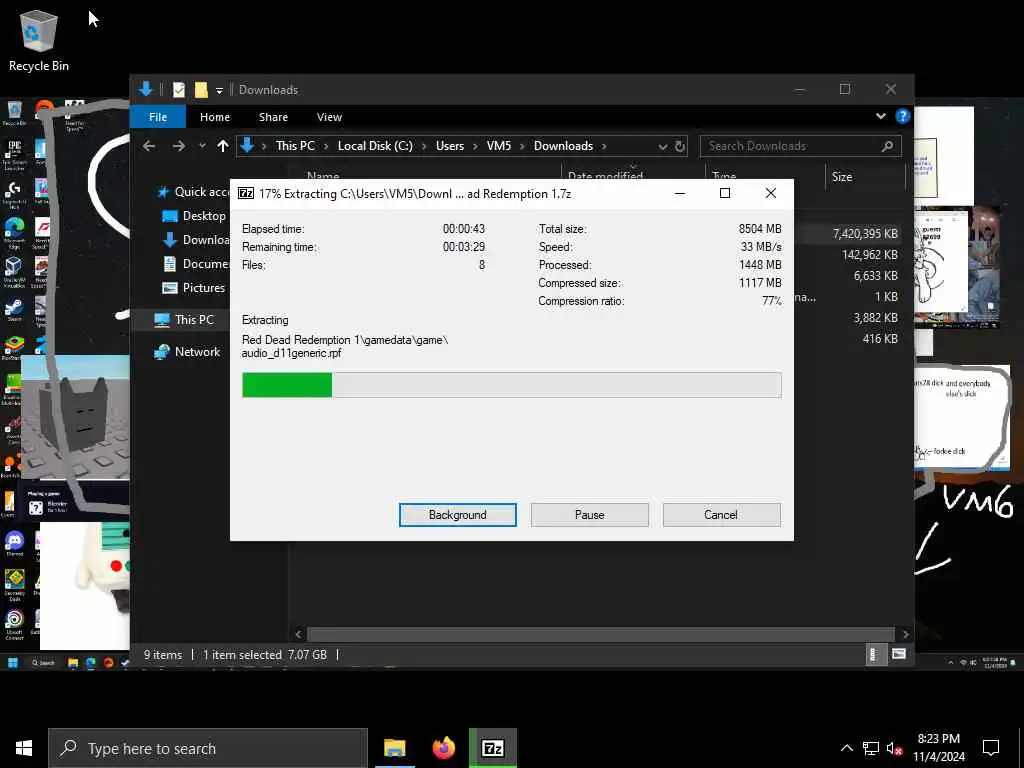This screenshot has width=1024, height=768.
Task: Open the Windows Start menu
Action: click(24, 748)
